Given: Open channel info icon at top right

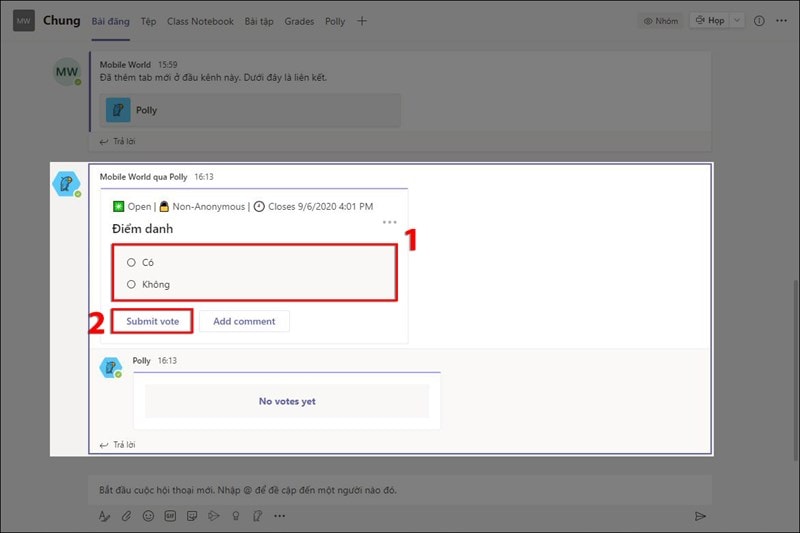Looking at the screenshot, I should pos(759,21).
